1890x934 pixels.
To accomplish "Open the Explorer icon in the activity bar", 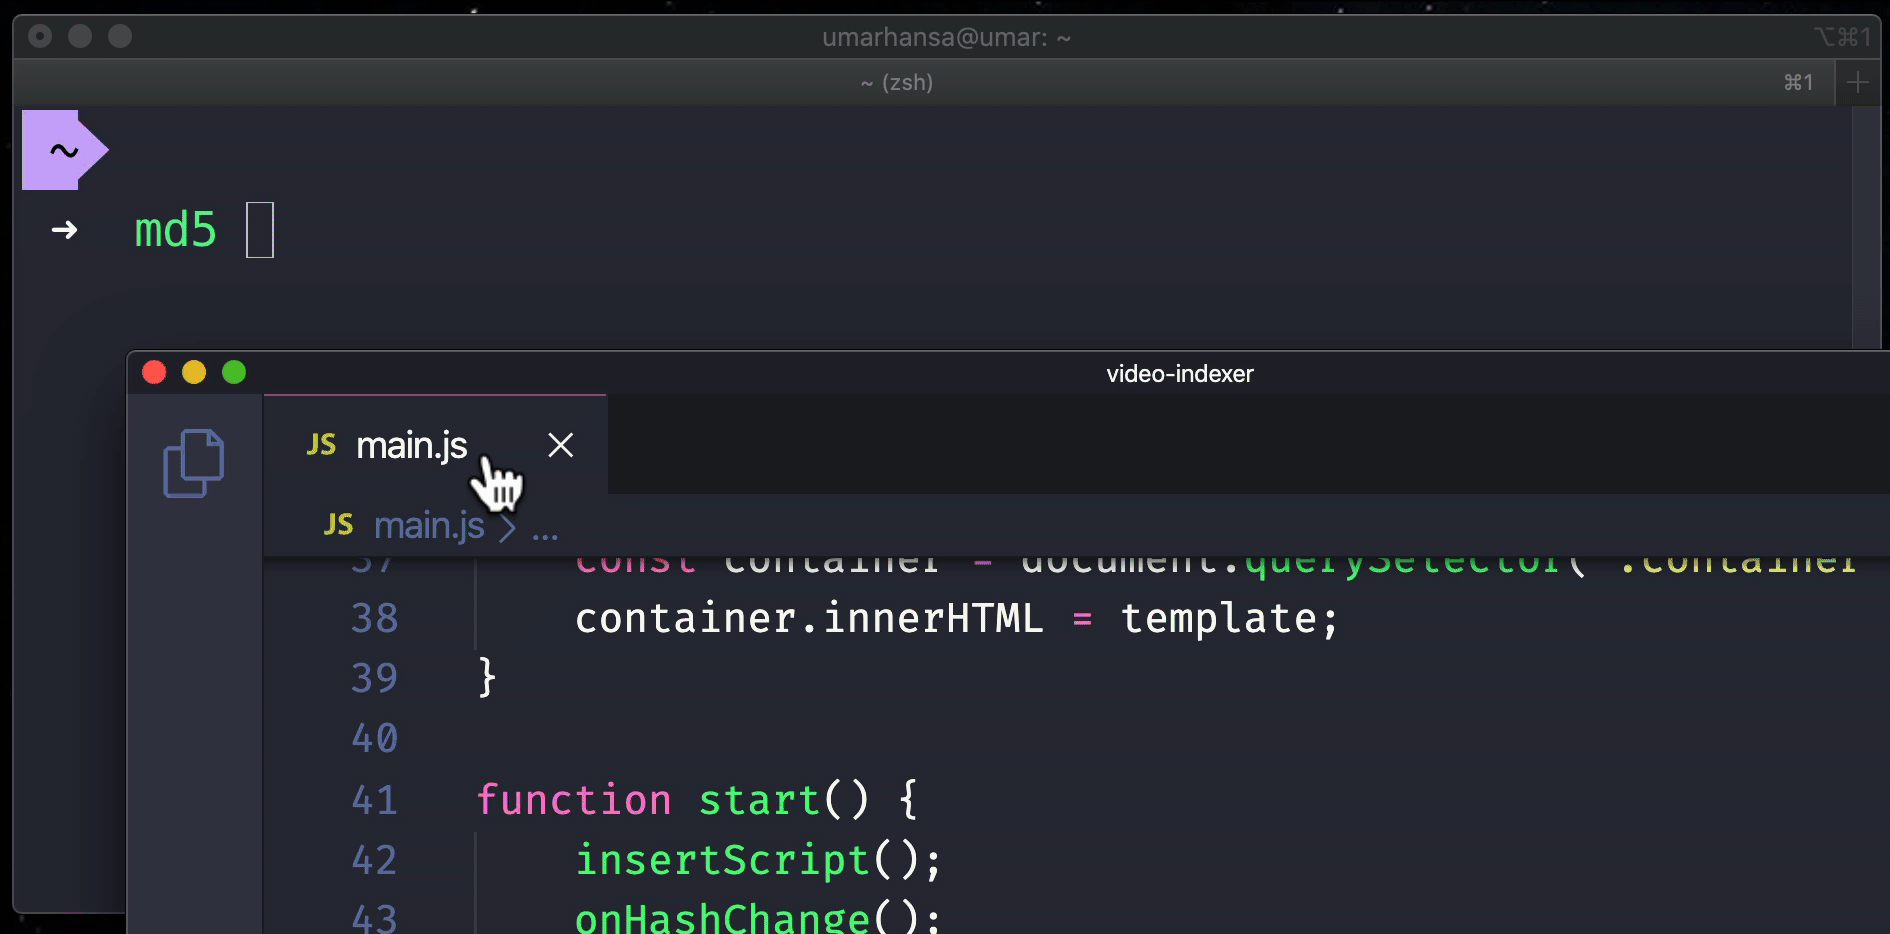I will coord(194,461).
